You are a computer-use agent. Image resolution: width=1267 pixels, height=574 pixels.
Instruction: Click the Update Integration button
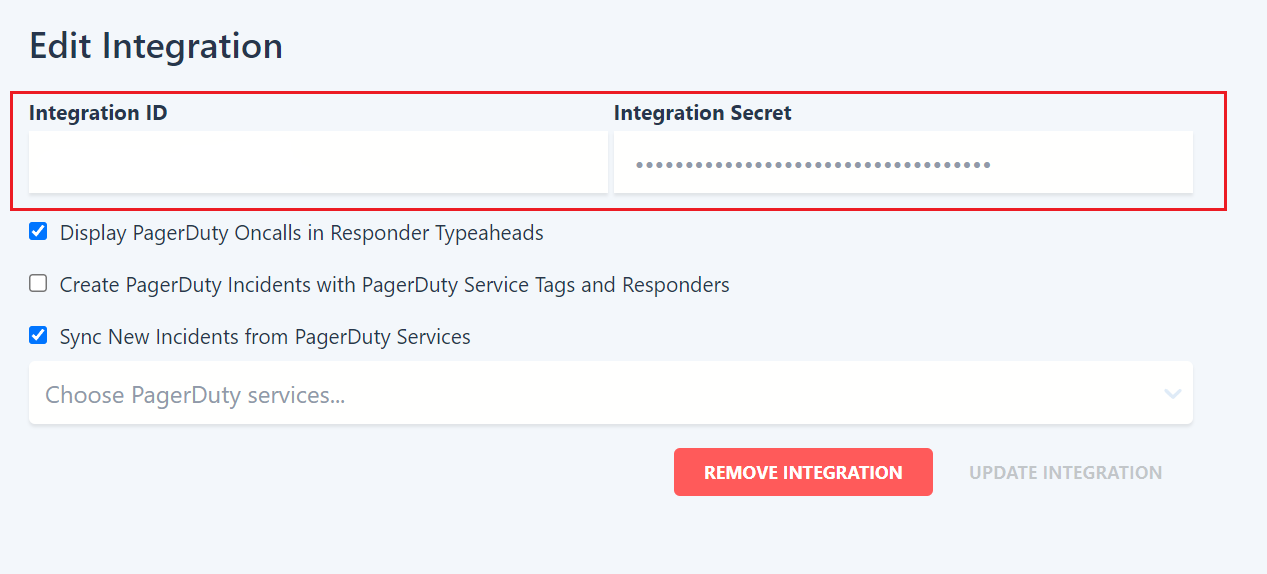click(1065, 472)
